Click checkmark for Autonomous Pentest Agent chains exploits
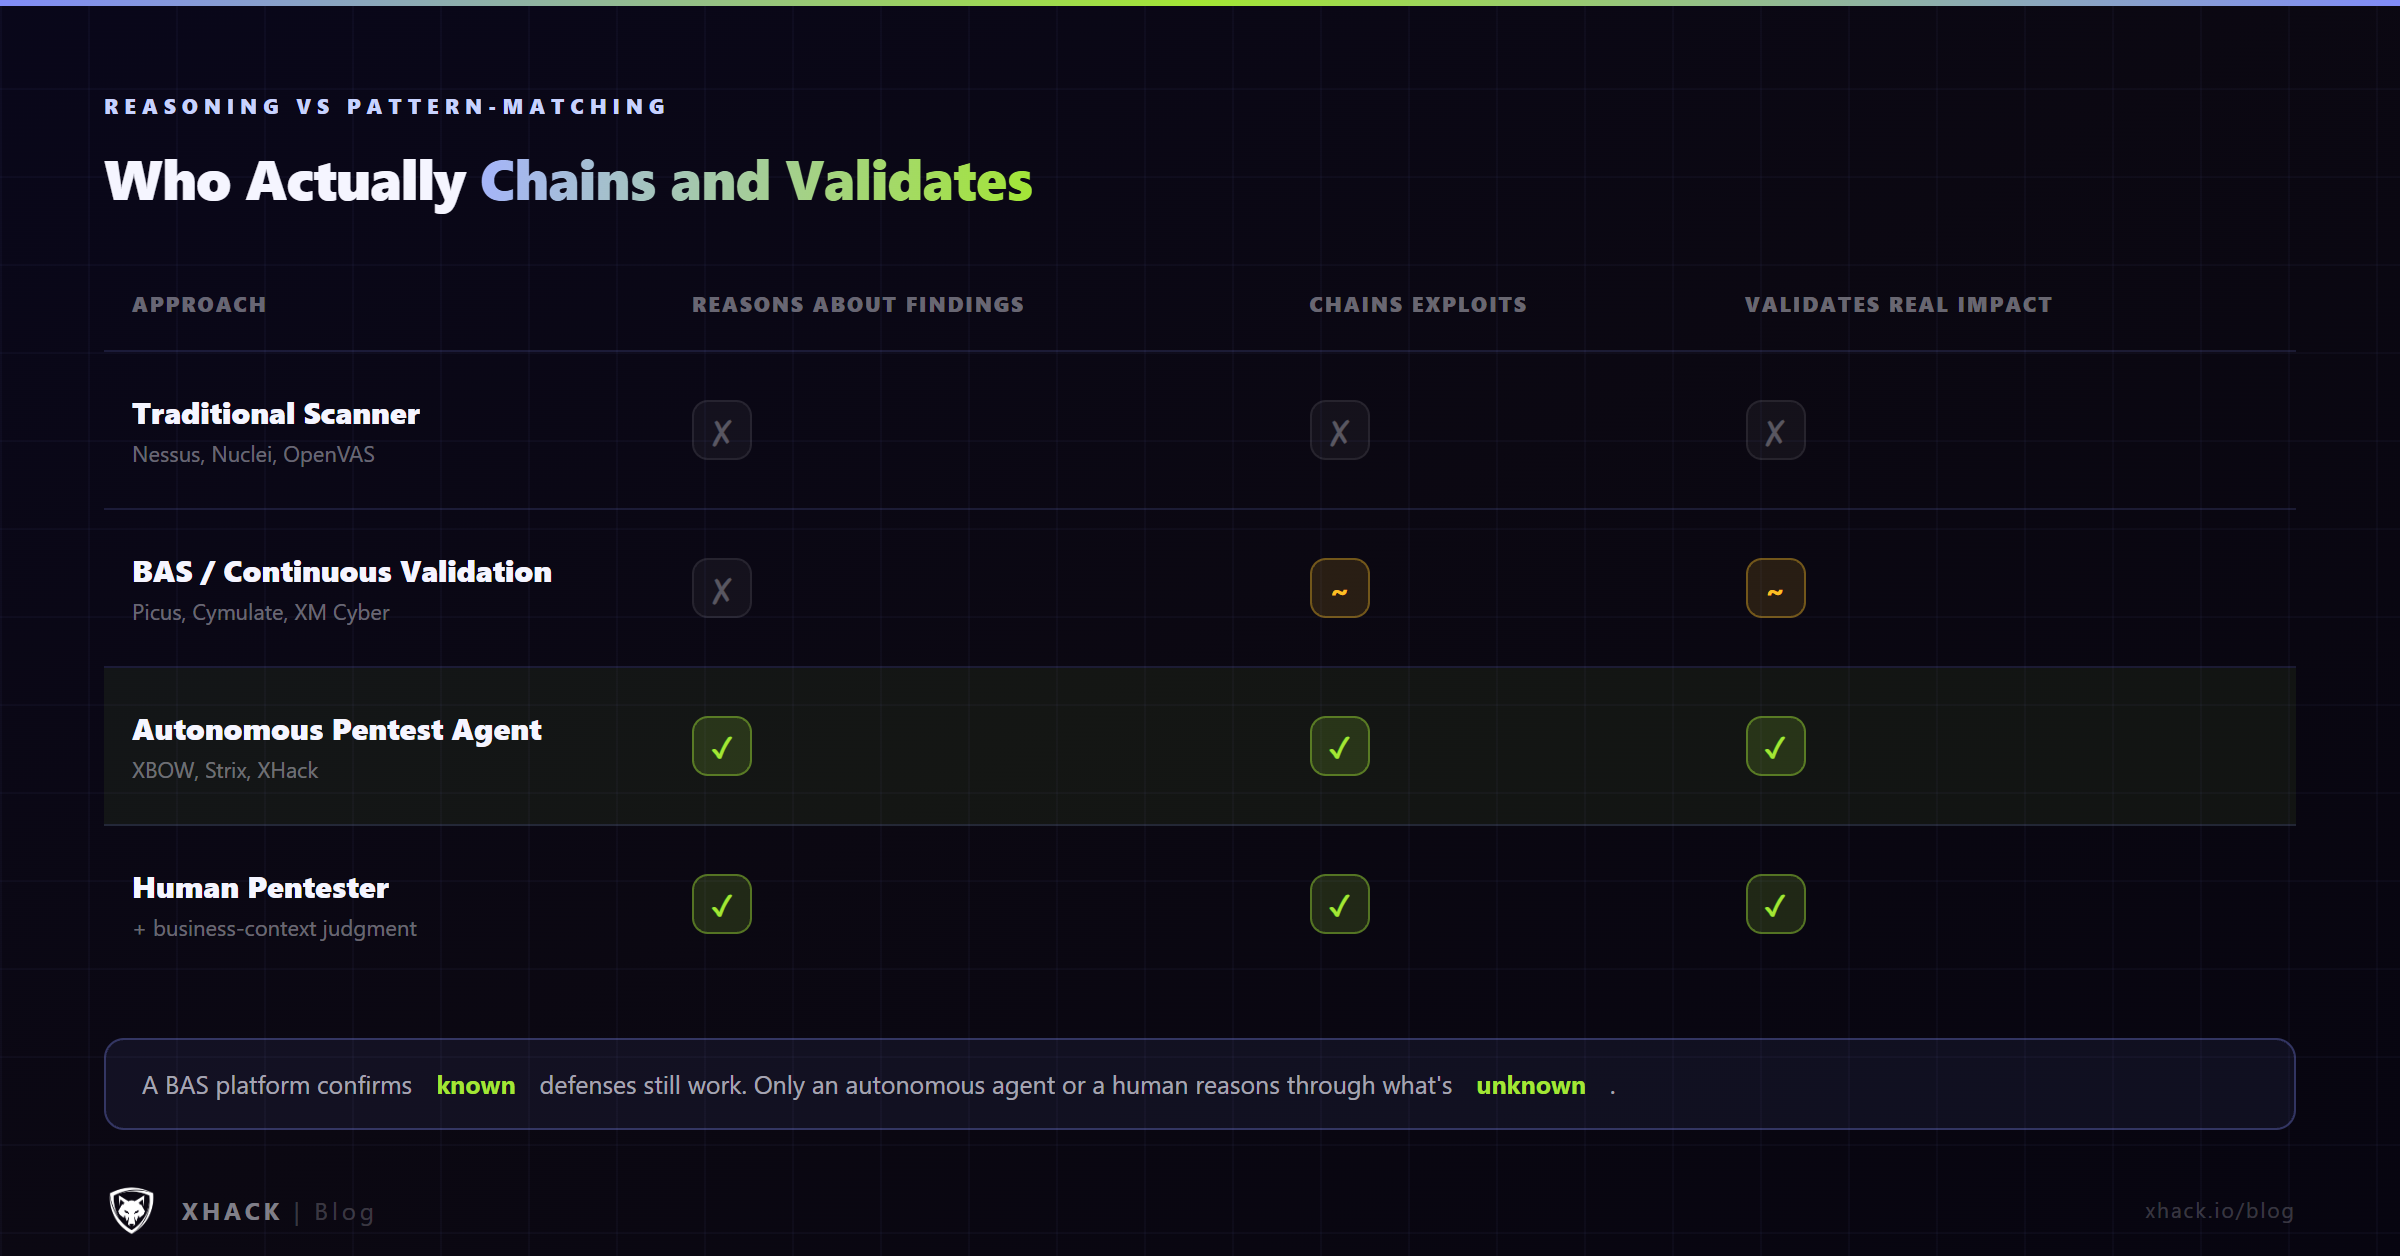The image size is (2400, 1256). pos(1340,747)
